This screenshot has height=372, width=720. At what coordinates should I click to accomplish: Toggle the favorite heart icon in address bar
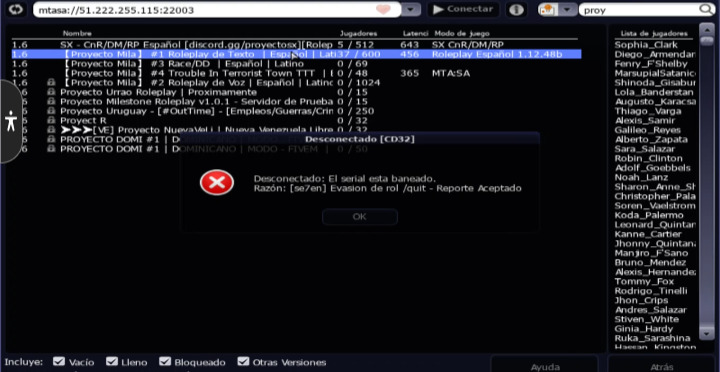(x=383, y=10)
